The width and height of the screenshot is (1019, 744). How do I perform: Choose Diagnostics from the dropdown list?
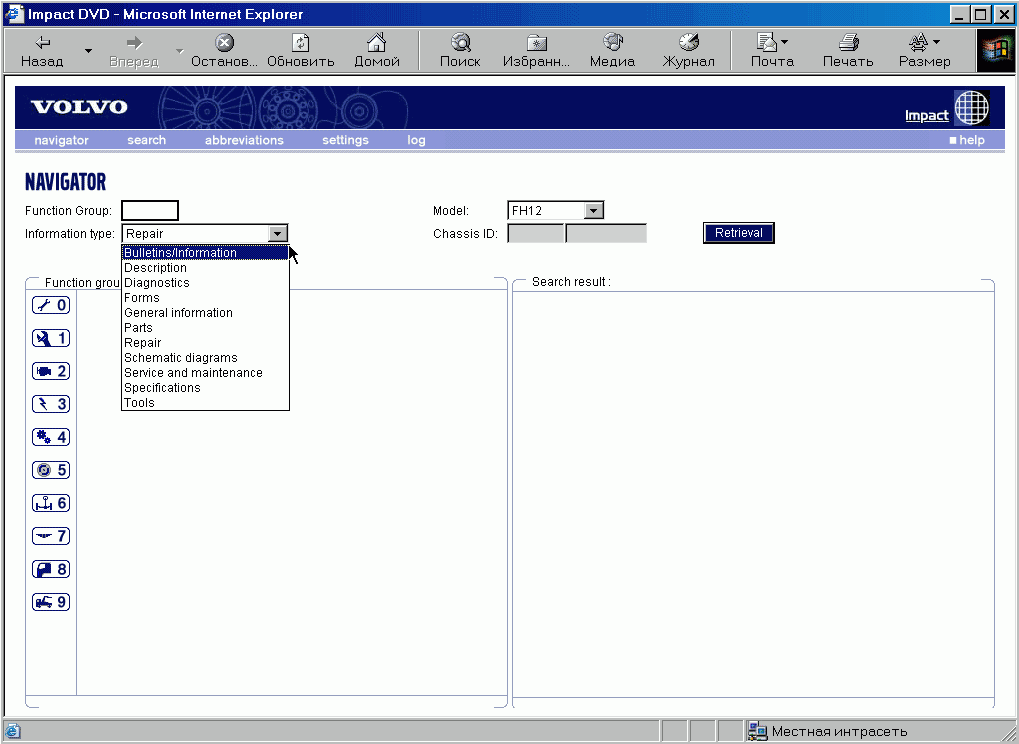(x=205, y=283)
